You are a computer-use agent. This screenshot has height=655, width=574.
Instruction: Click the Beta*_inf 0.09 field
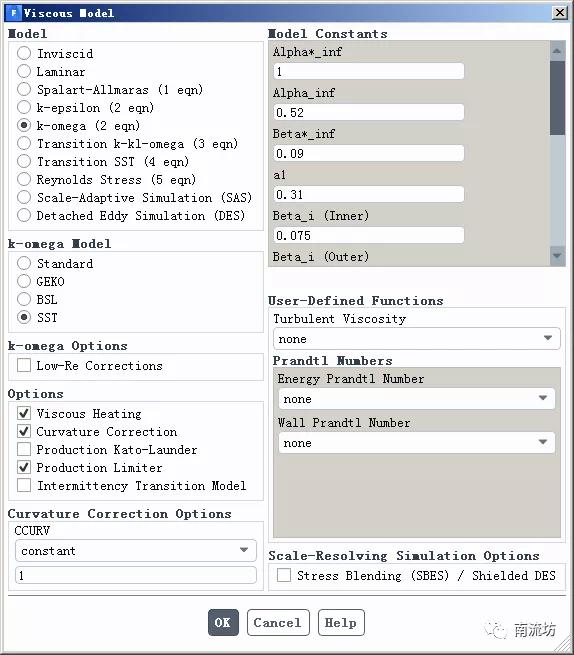[x=368, y=153]
